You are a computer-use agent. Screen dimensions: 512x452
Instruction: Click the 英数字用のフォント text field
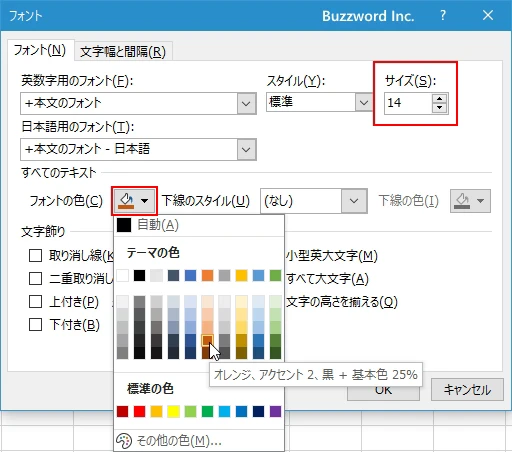129,103
